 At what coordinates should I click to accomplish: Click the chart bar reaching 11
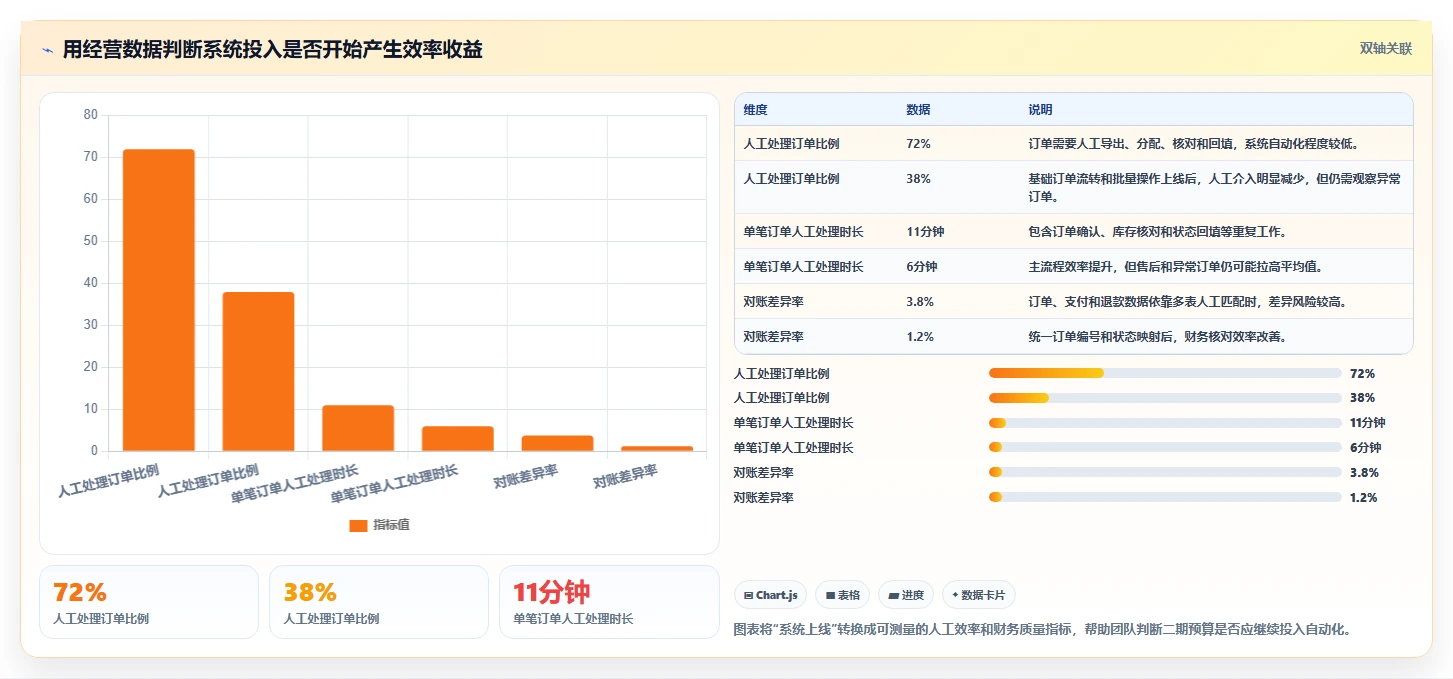click(x=358, y=428)
